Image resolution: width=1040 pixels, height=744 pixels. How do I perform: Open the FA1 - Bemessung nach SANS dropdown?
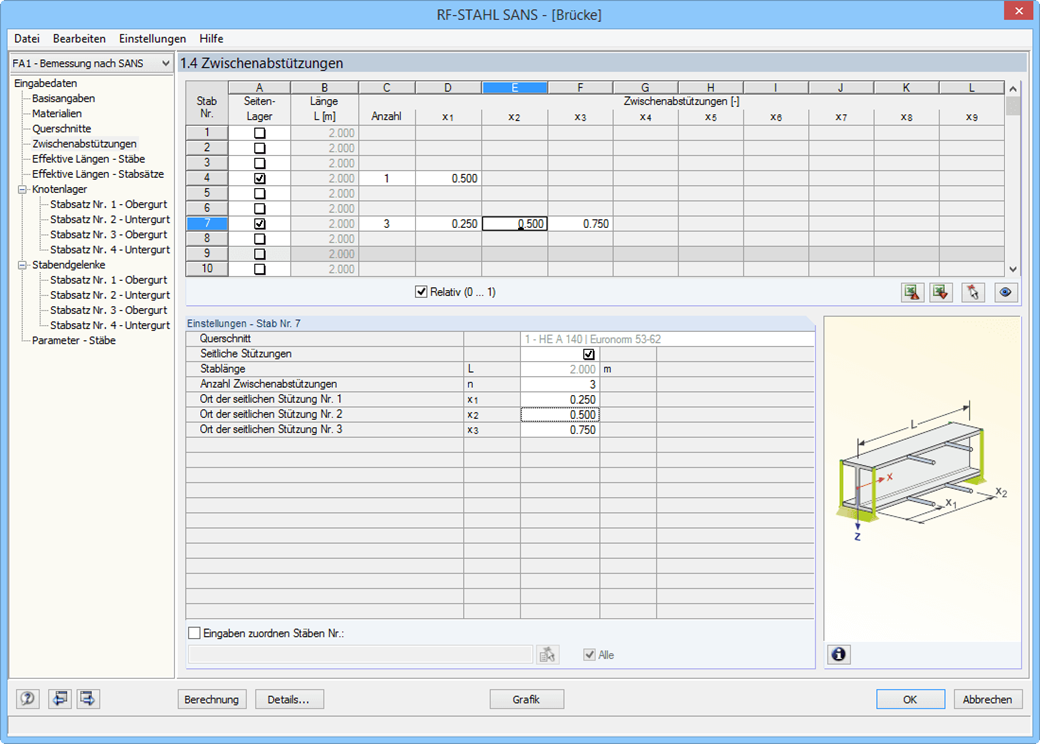coord(92,63)
